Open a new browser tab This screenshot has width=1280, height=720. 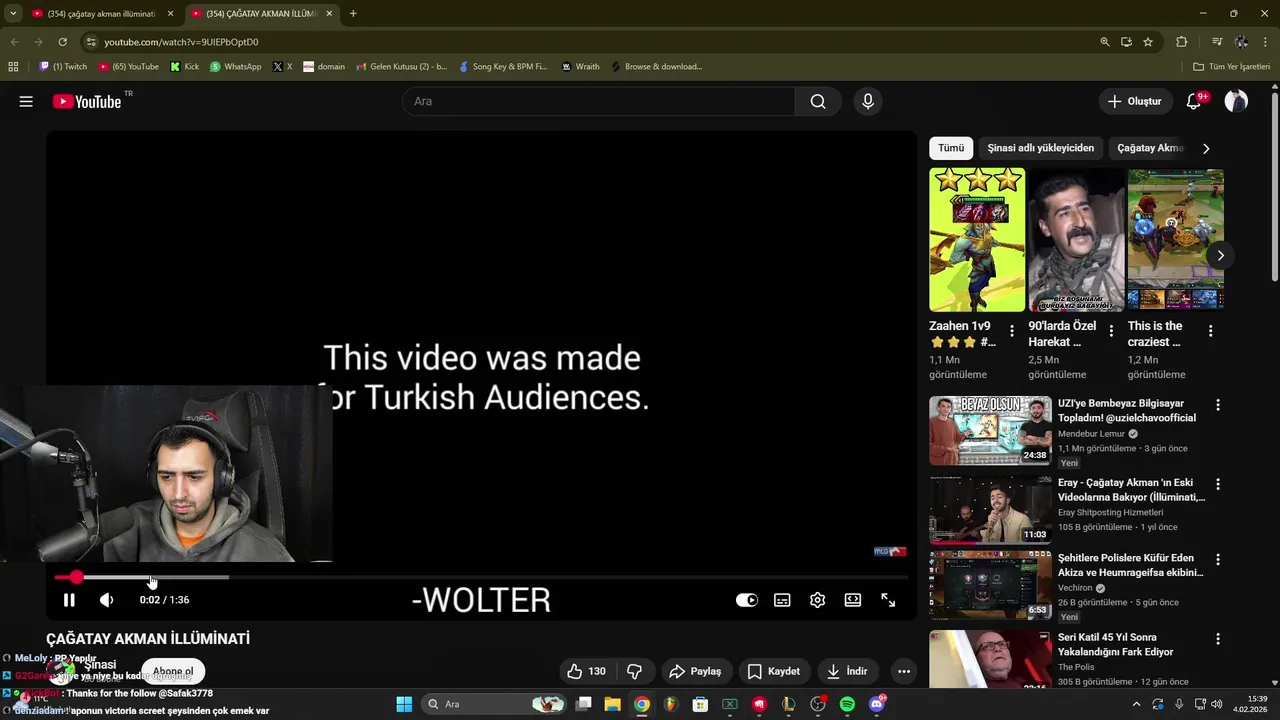click(353, 14)
